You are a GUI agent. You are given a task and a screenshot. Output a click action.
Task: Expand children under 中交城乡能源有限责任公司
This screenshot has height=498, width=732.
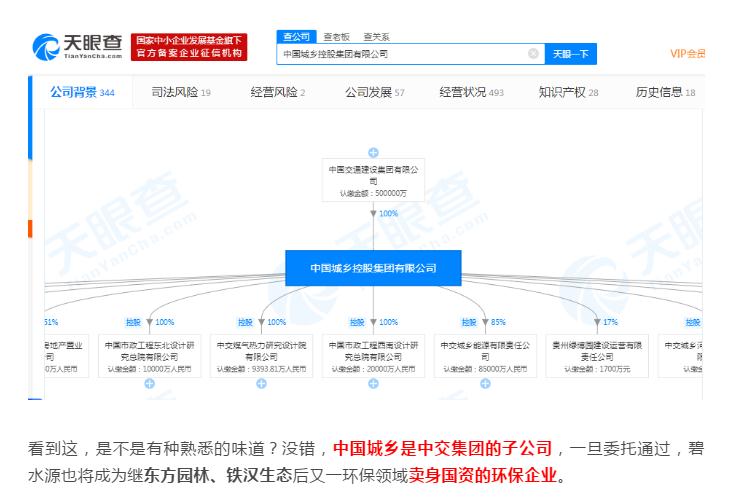(486, 384)
